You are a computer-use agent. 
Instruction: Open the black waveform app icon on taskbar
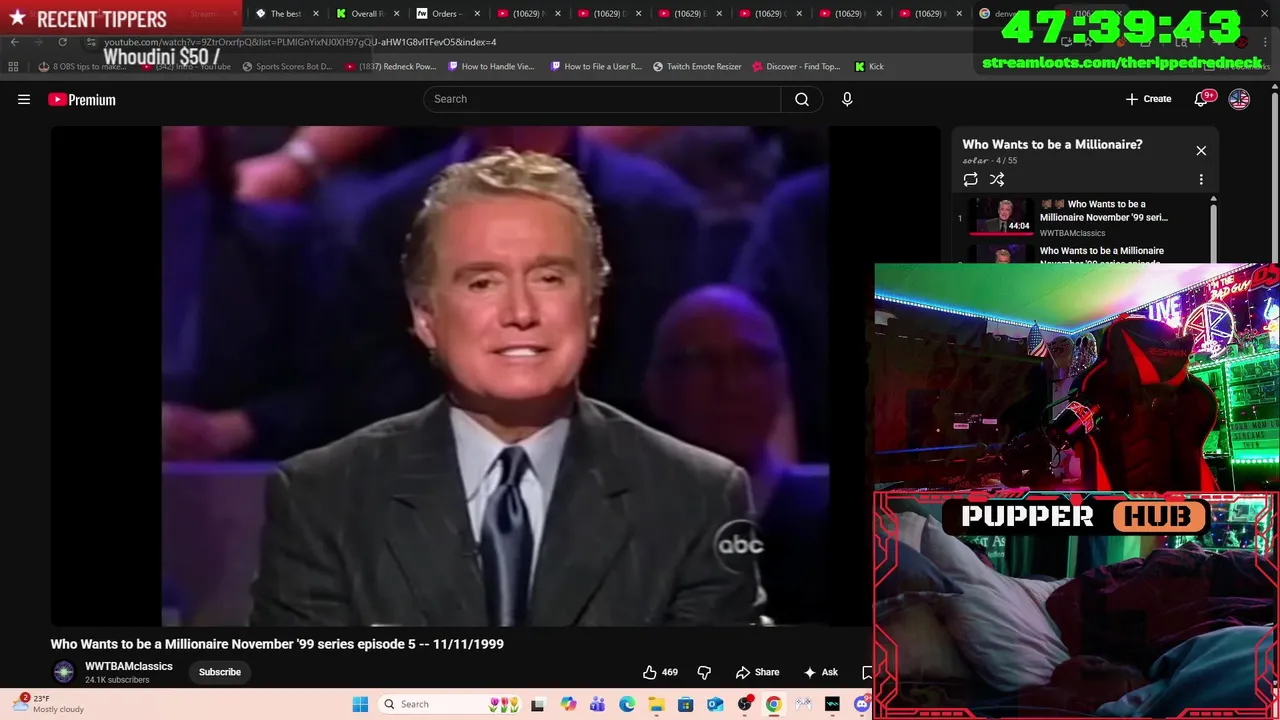tap(832, 705)
